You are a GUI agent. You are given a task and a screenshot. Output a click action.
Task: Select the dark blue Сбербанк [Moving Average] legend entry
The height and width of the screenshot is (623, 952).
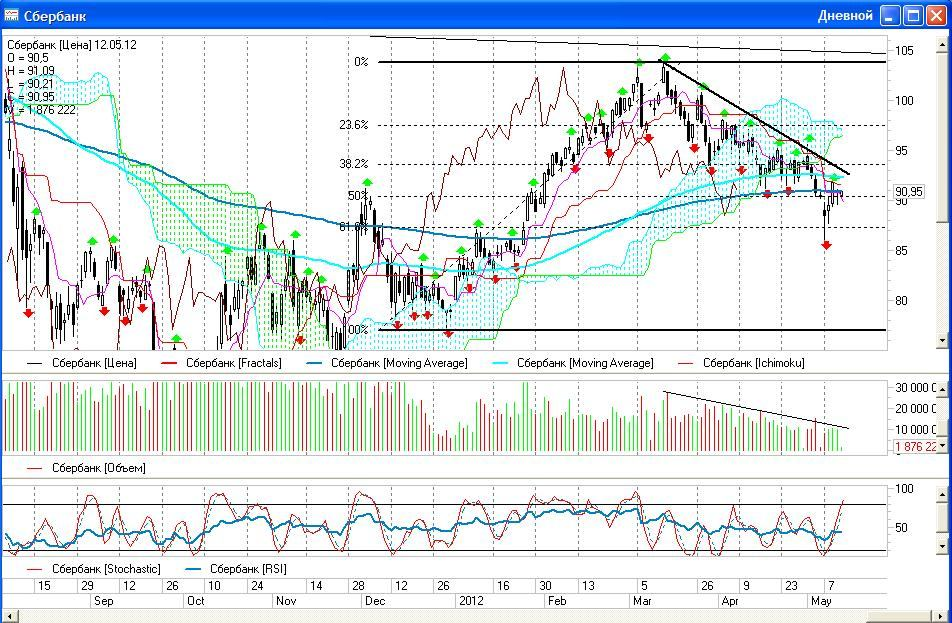coord(386,363)
